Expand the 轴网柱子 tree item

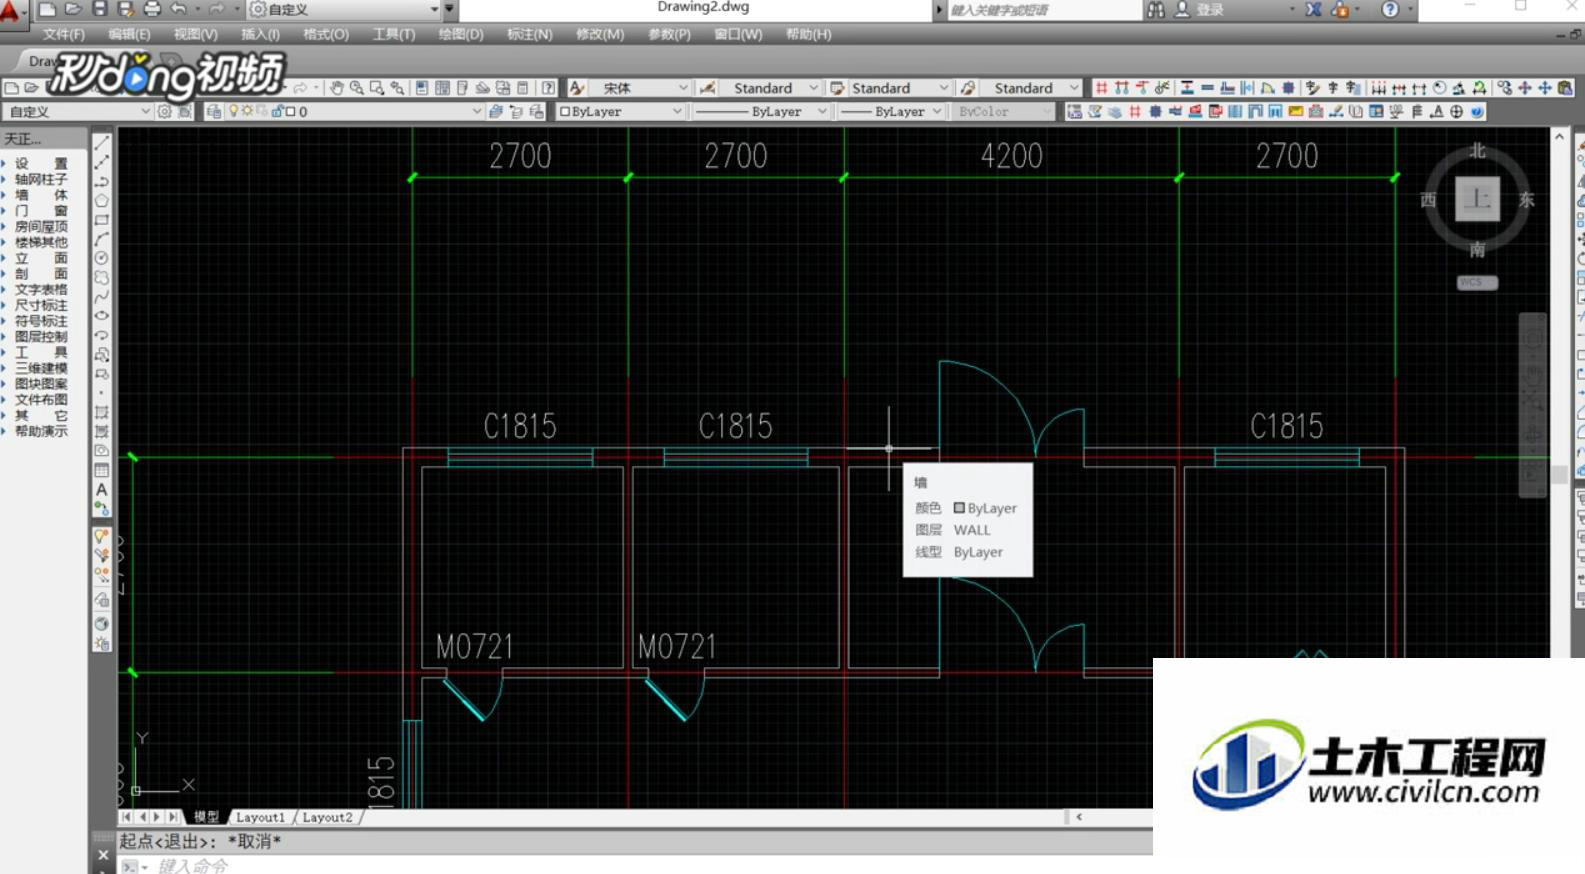(x=41, y=179)
